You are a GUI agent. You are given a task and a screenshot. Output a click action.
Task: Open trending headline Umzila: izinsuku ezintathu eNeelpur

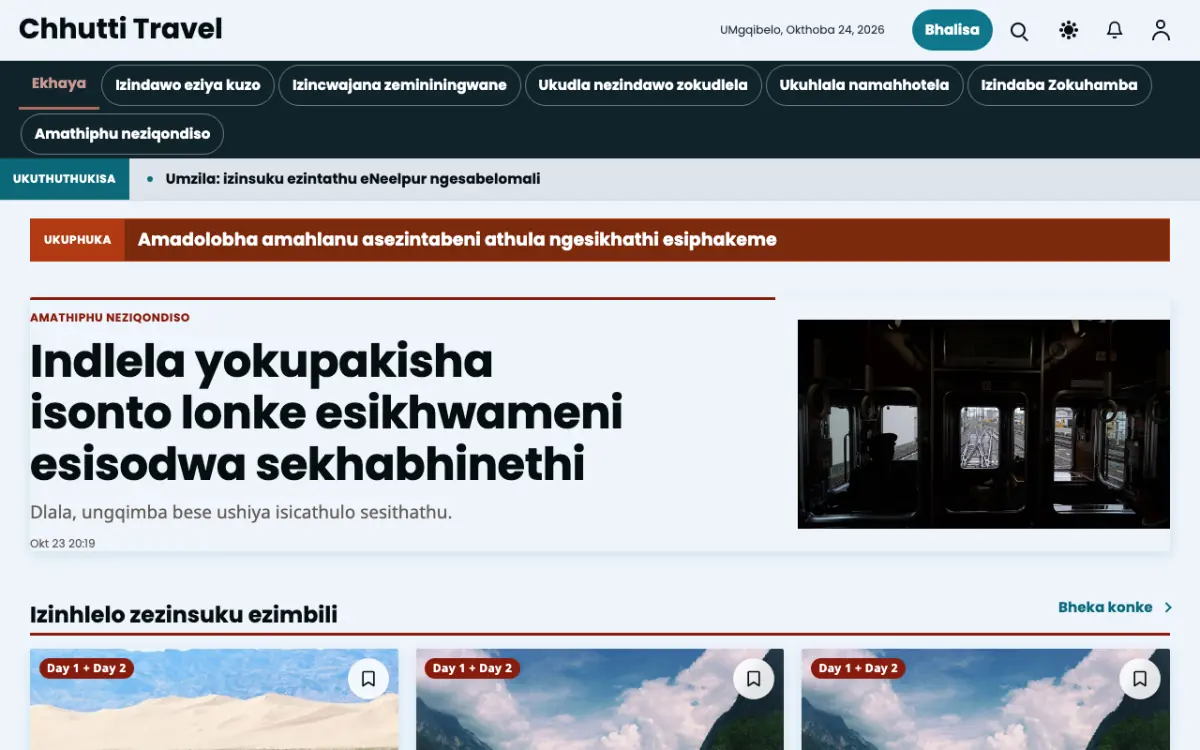(353, 179)
